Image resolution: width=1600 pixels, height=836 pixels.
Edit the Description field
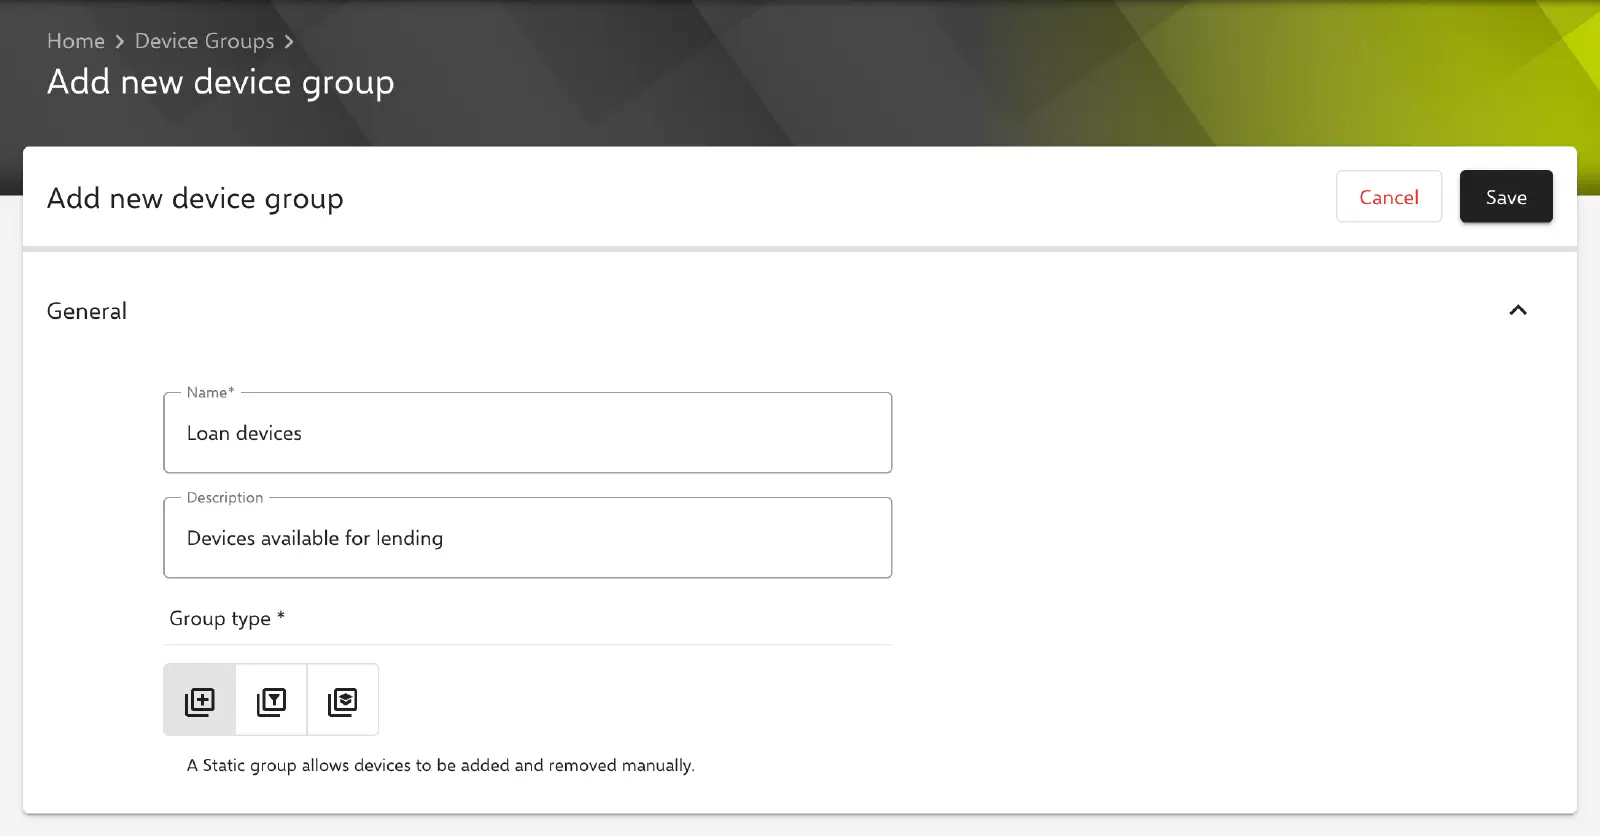point(528,538)
